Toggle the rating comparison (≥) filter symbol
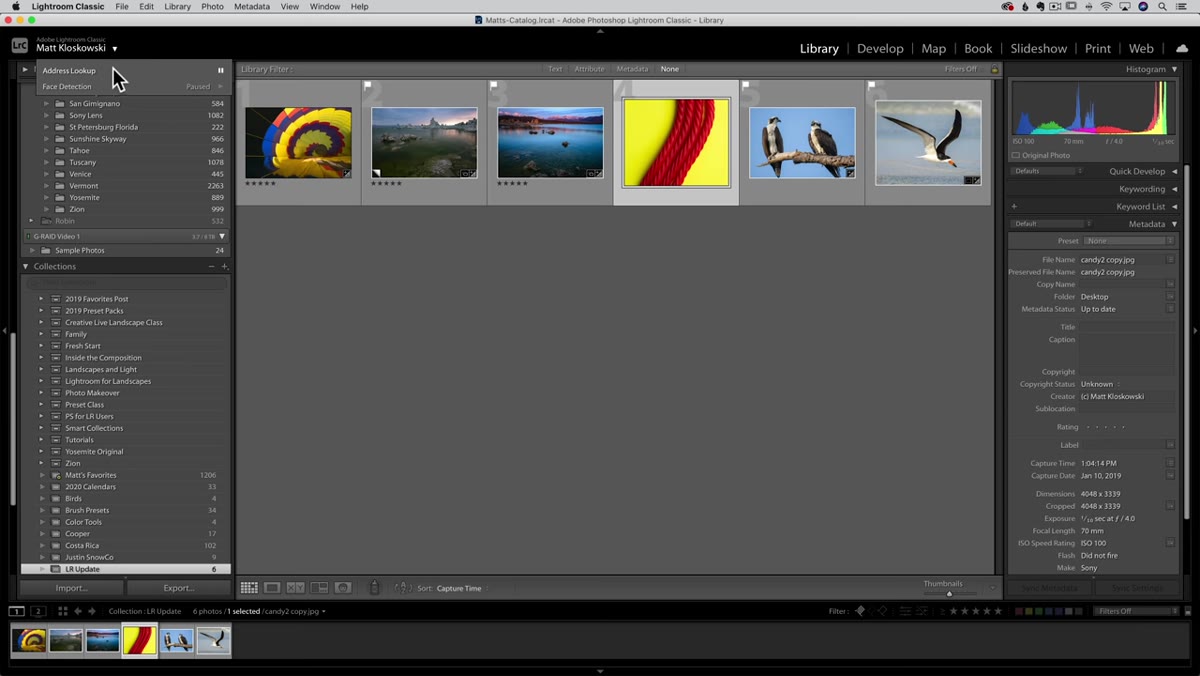Screen dimensions: 1200x676 [943, 611]
